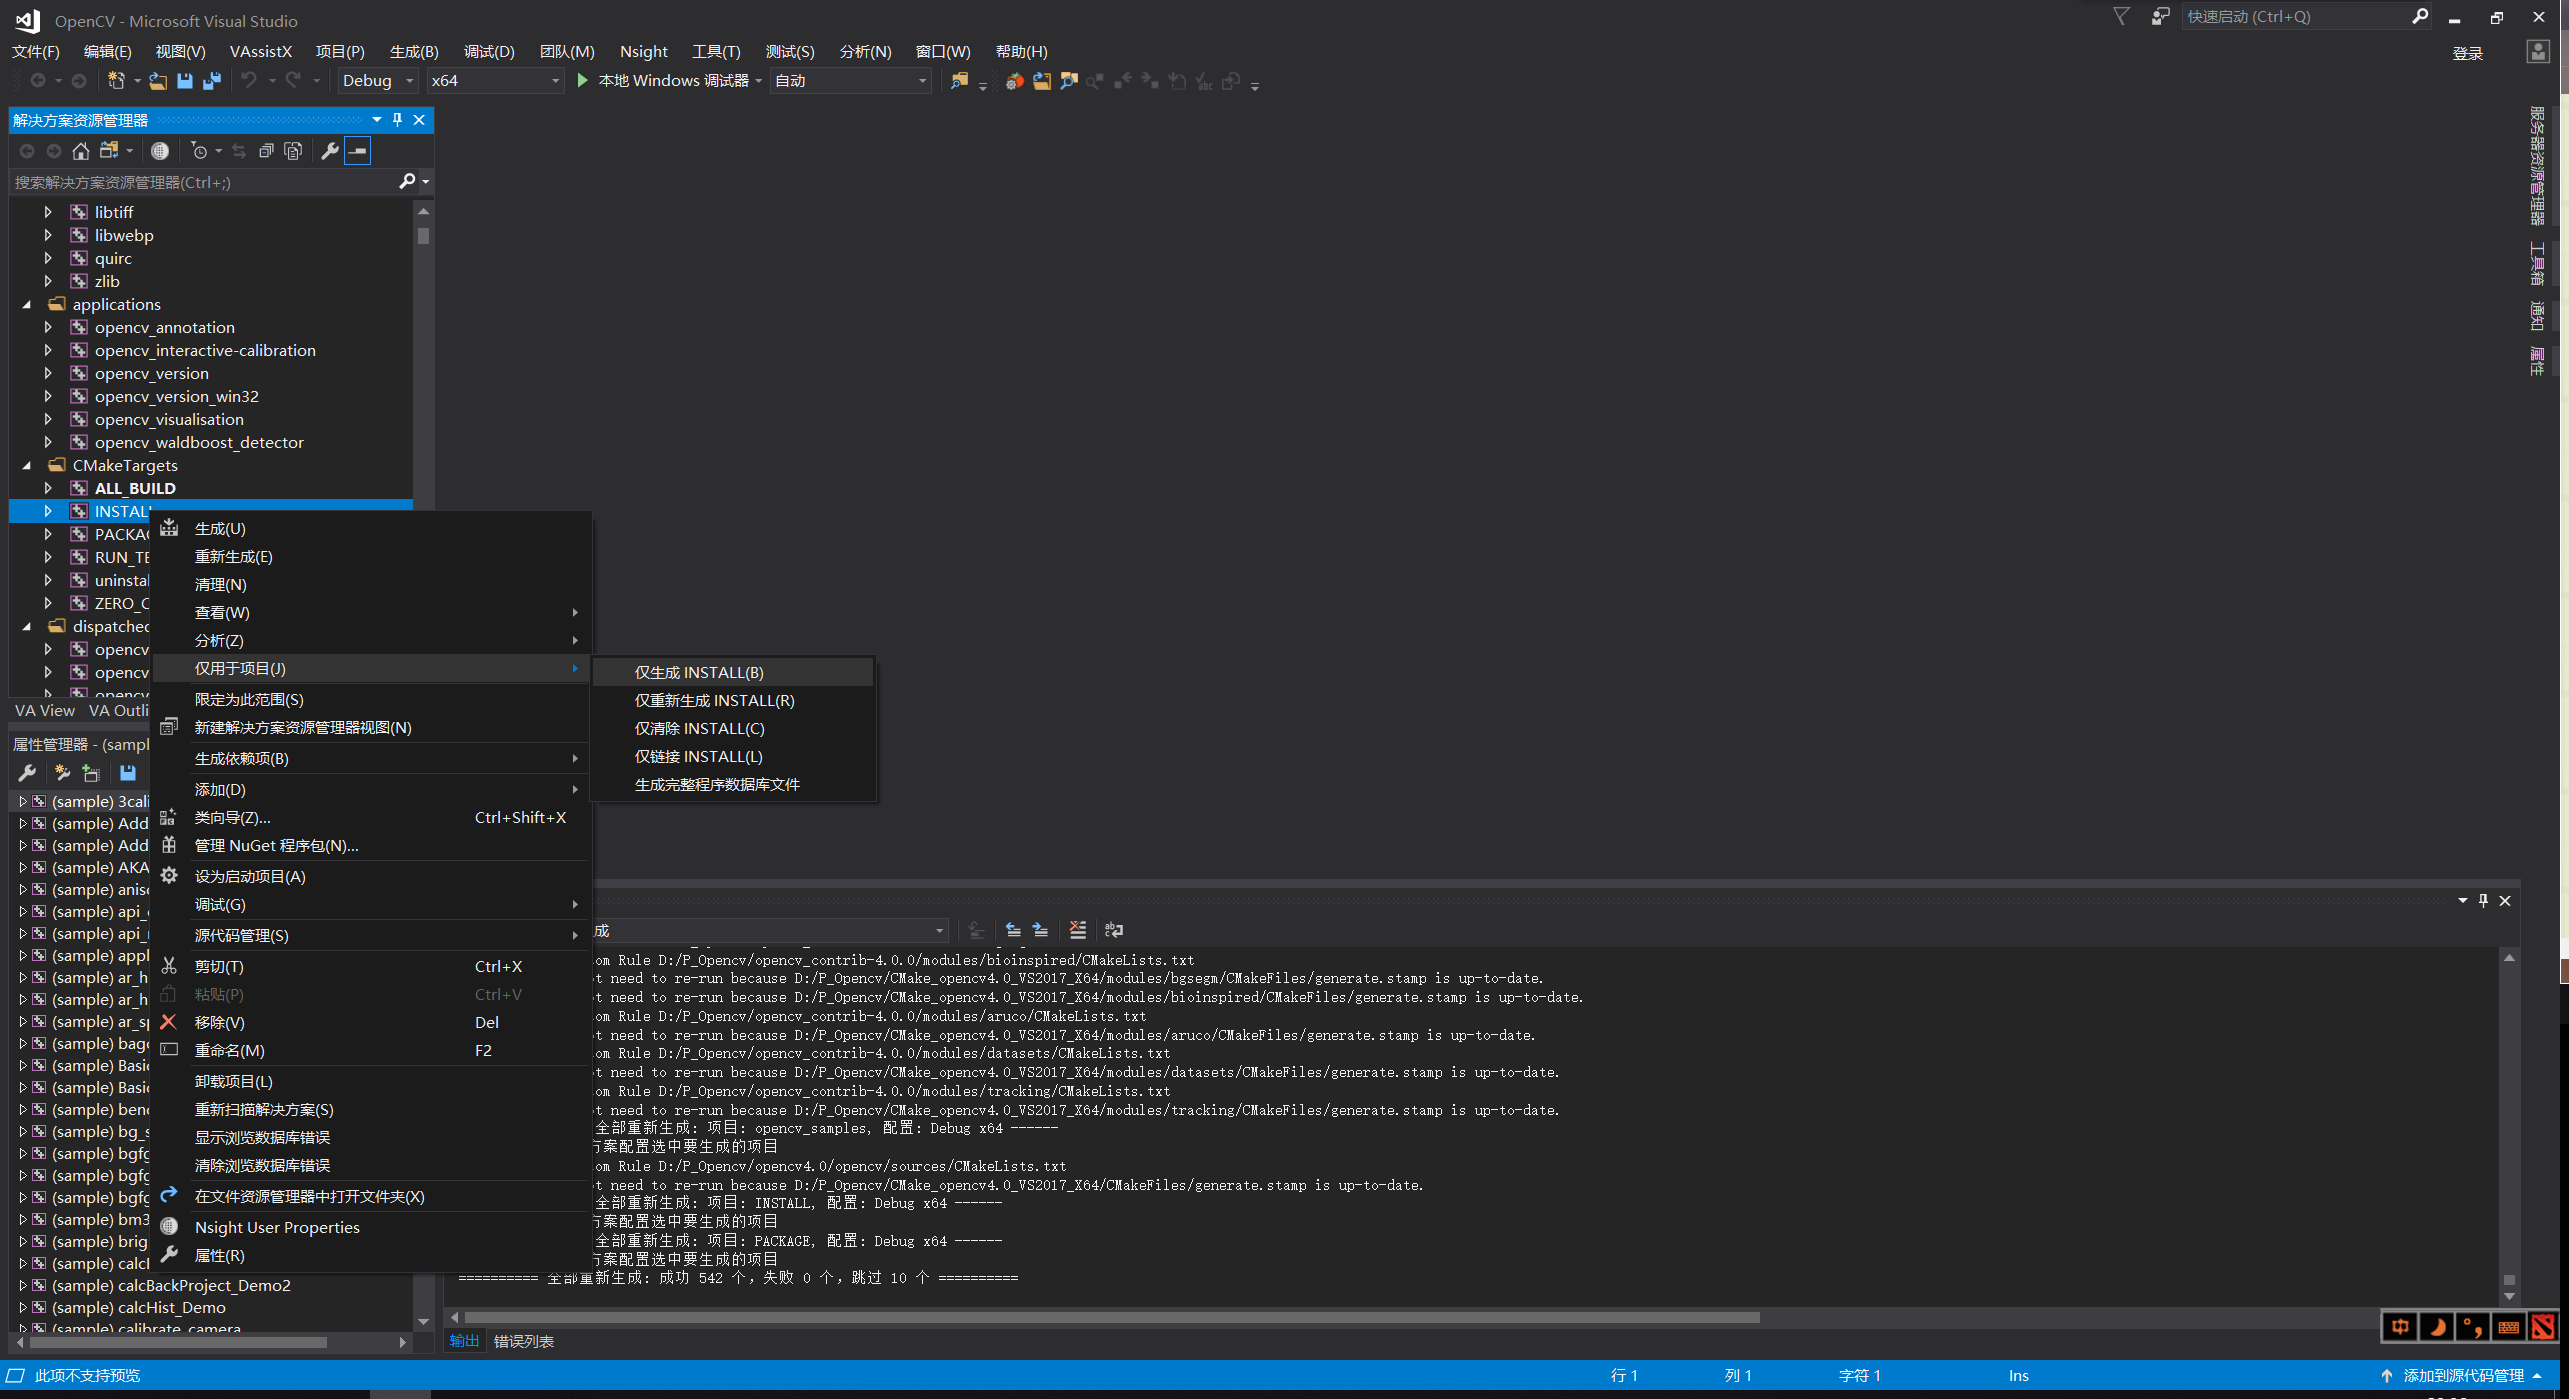Expand the ALL_BUILD project node
2569x1399 pixels.
point(47,488)
